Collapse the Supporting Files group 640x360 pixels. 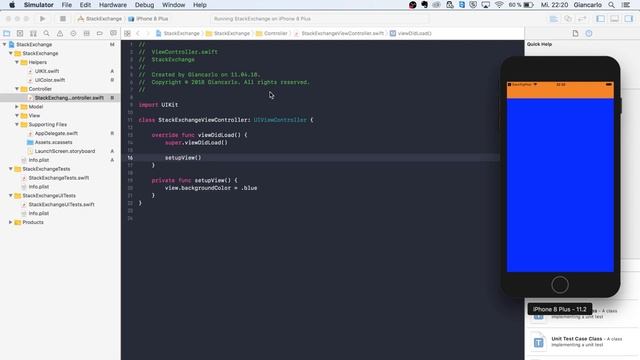tap(17, 124)
